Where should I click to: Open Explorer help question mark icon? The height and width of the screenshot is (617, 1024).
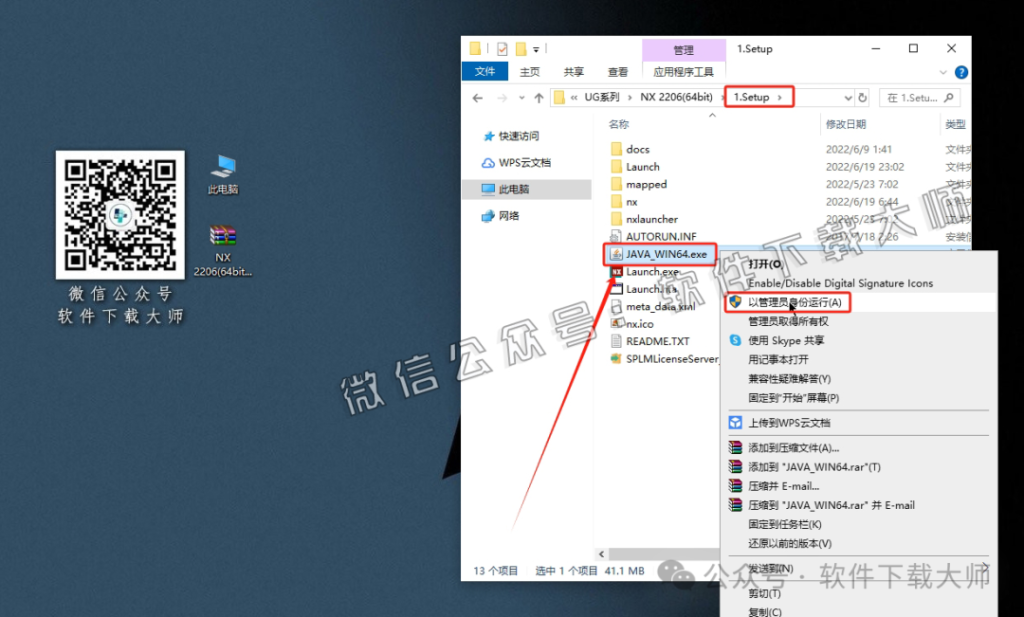coord(961,72)
